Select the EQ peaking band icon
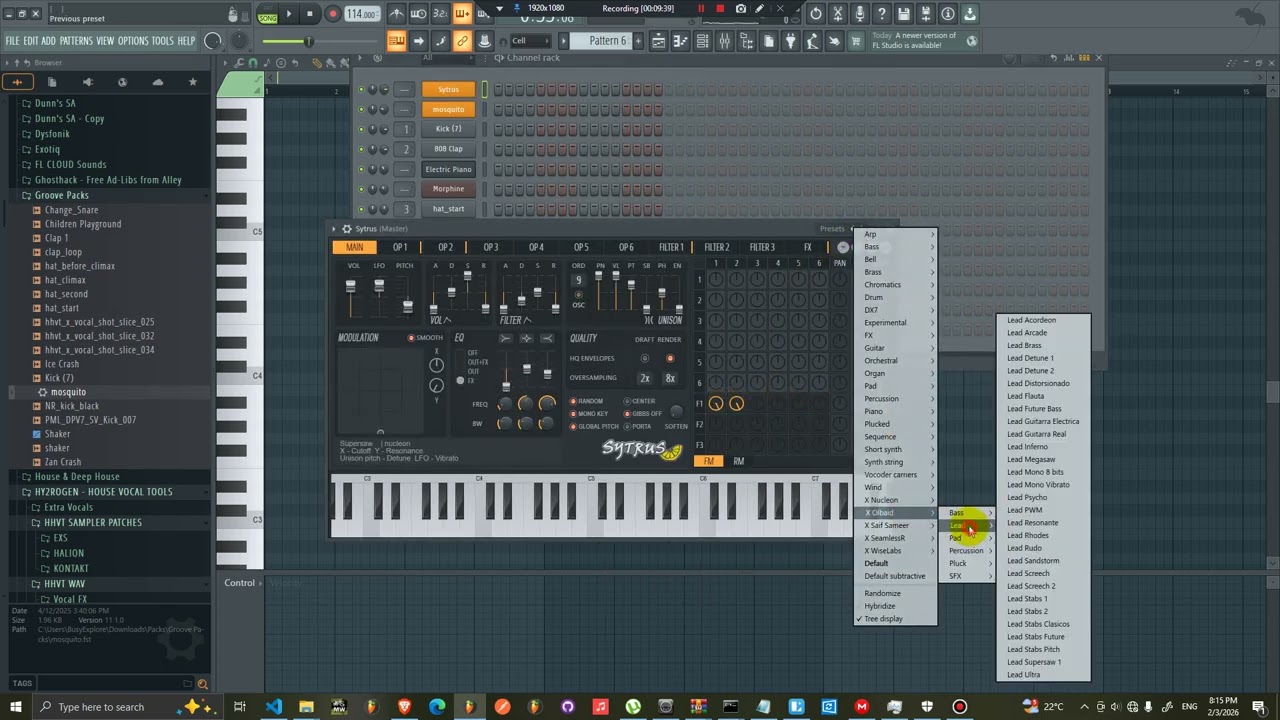Viewport: 1280px width, 720px height. [x=526, y=338]
